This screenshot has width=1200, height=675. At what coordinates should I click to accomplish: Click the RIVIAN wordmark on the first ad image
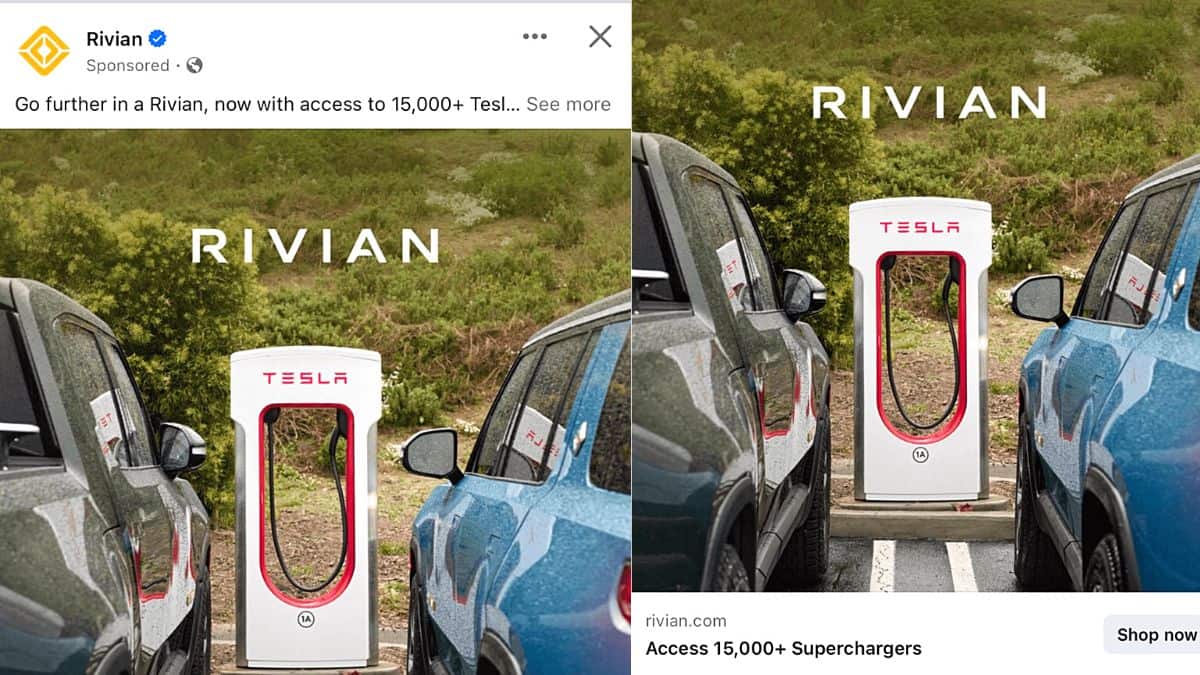[x=315, y=246]
